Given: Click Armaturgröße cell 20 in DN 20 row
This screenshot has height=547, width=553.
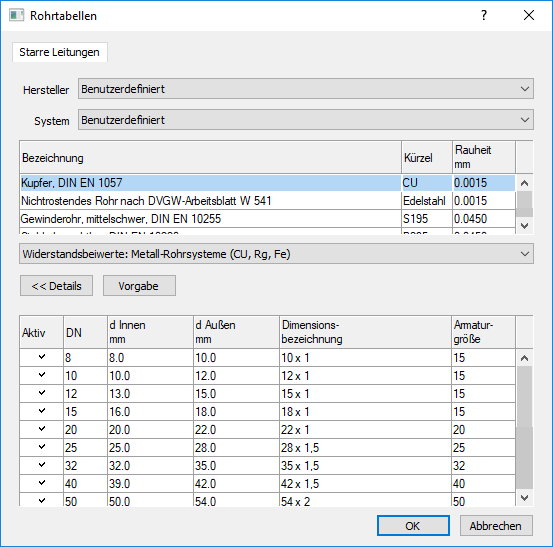Looking at the screenshot, I should point(484,430).
